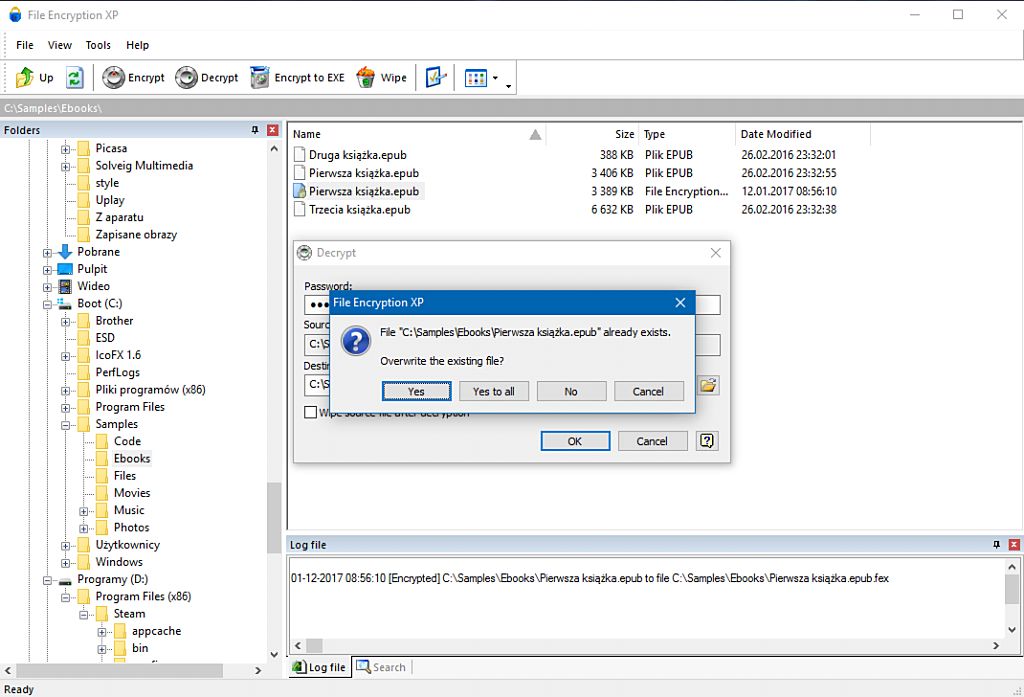Sort files by Type column header
Screen dimensions: 1024x697
tap(686, 134)
